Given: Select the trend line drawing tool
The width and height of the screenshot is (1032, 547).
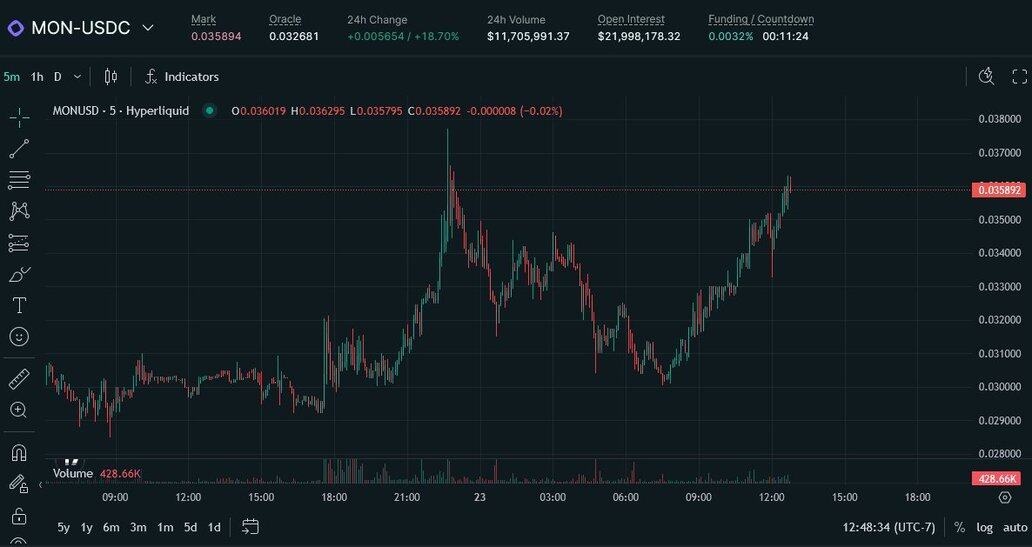Looking at the screenshot, I should [19, 149].
